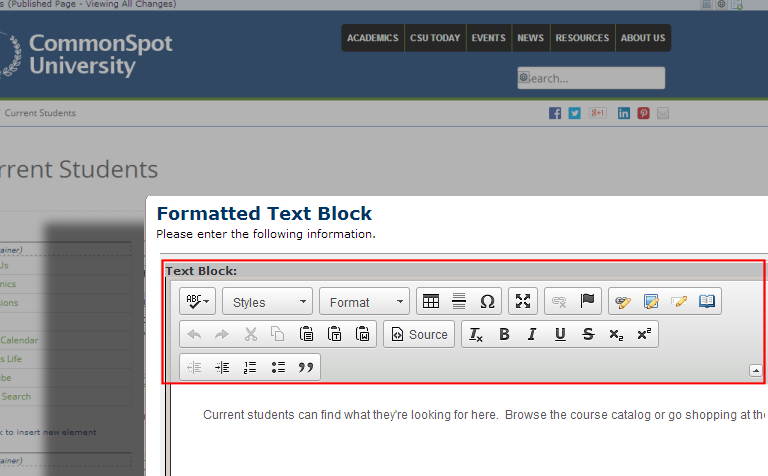This screenshot has height=476, width=768.
Task: Toggle superscript formatting
Action: (x=644, y=334)
